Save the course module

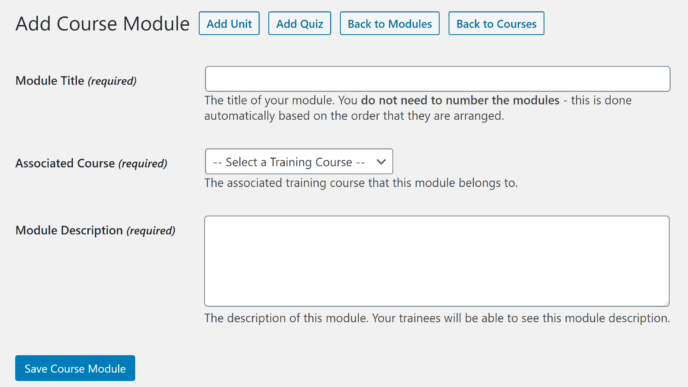(x=75, y=368)
